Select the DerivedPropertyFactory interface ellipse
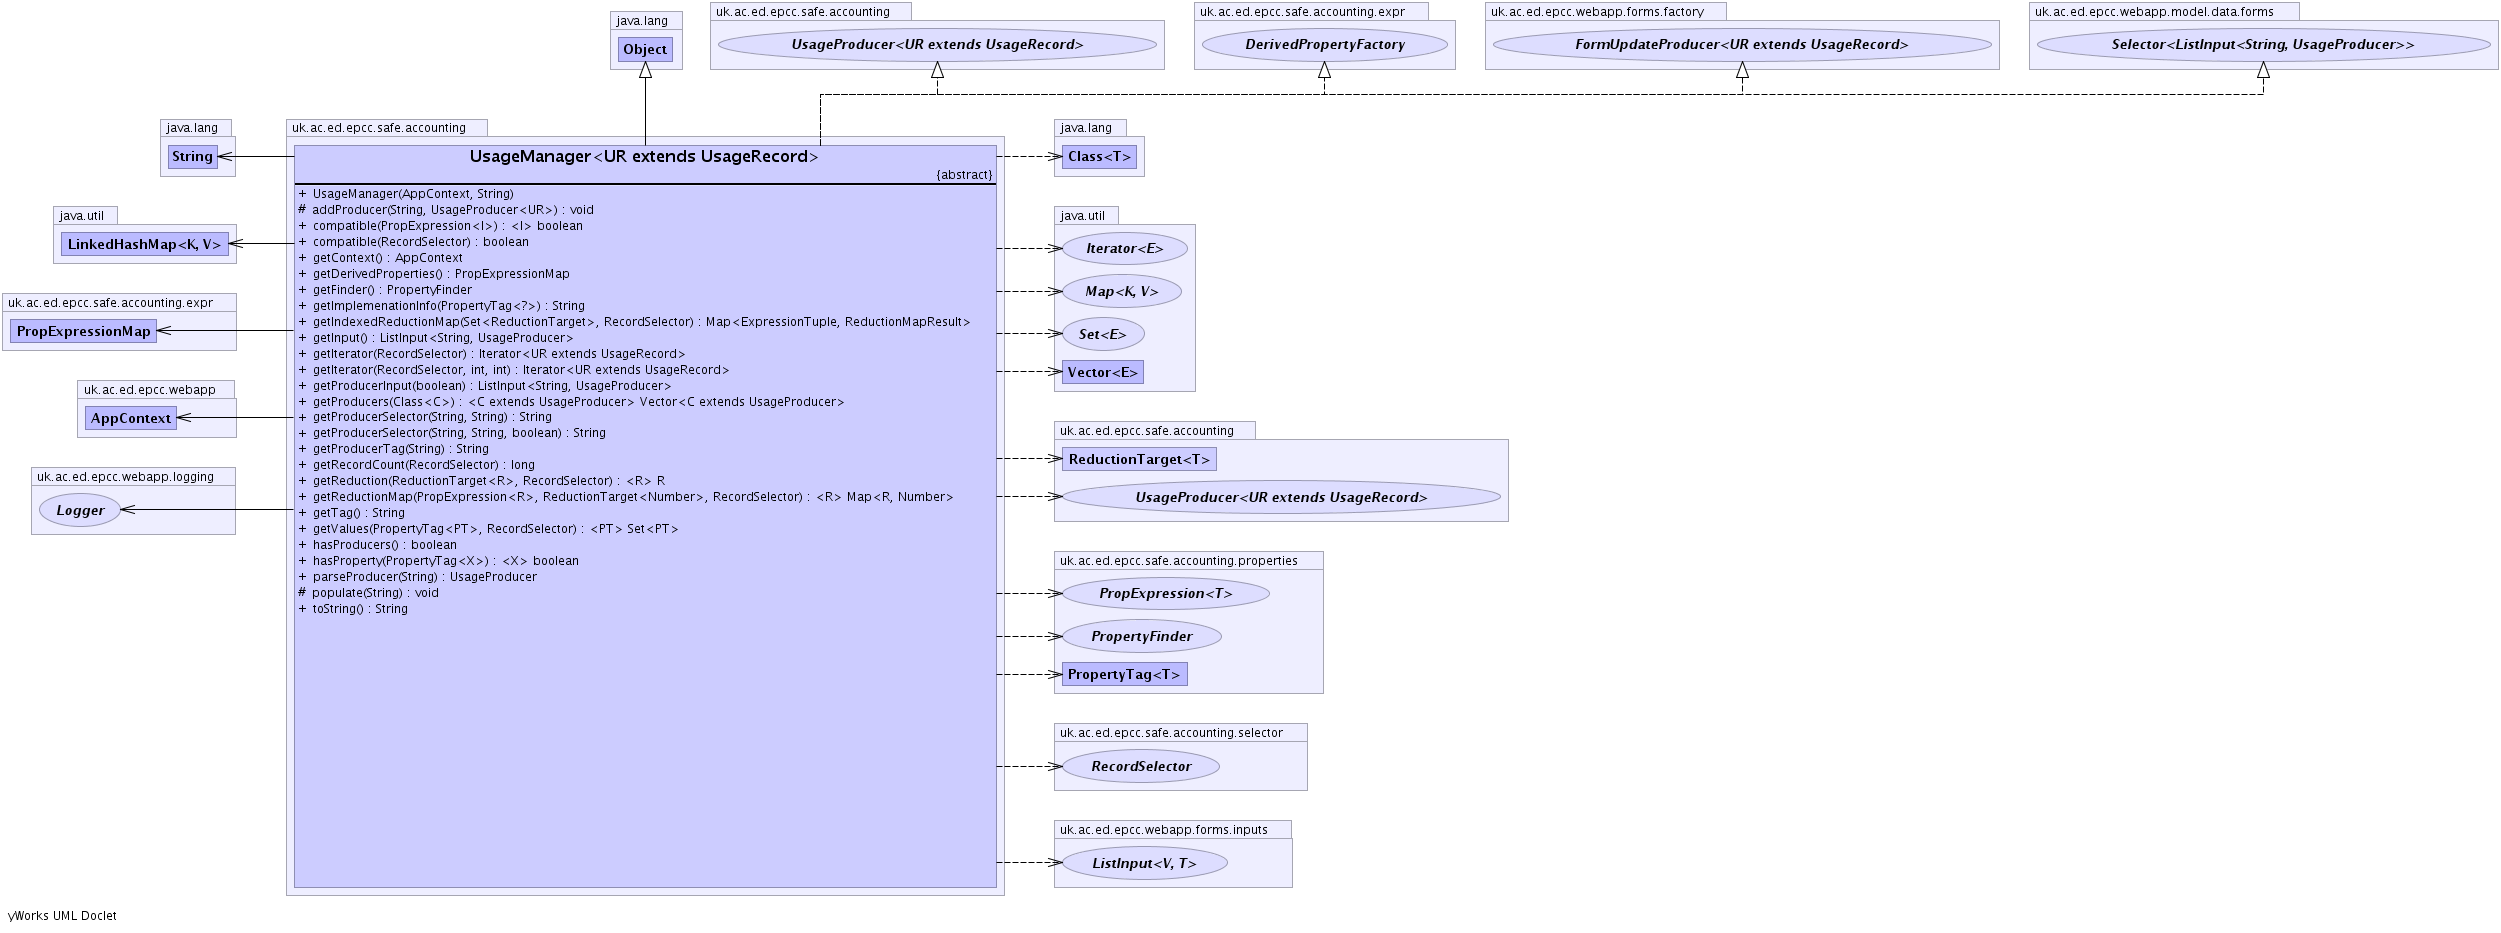 pyautogui.click(x=1324, y=45)
